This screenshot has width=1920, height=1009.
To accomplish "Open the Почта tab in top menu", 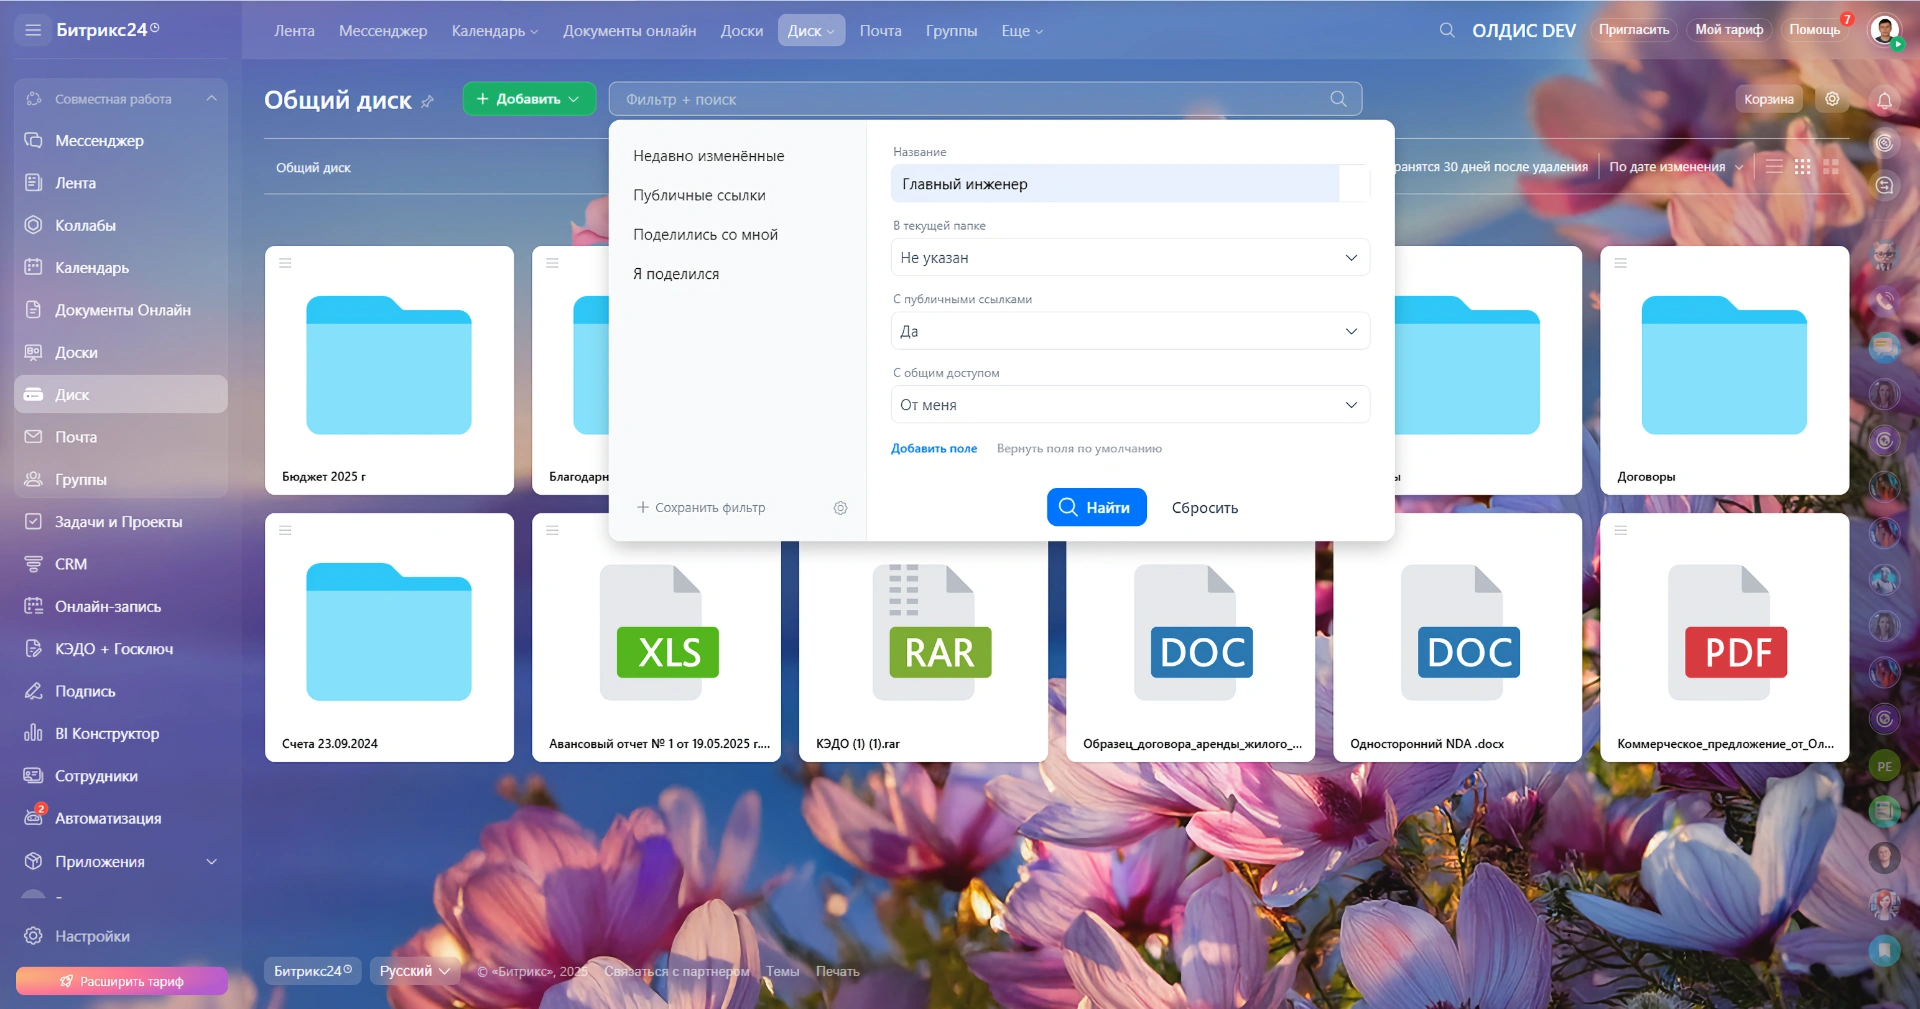I will coord(880,31).
